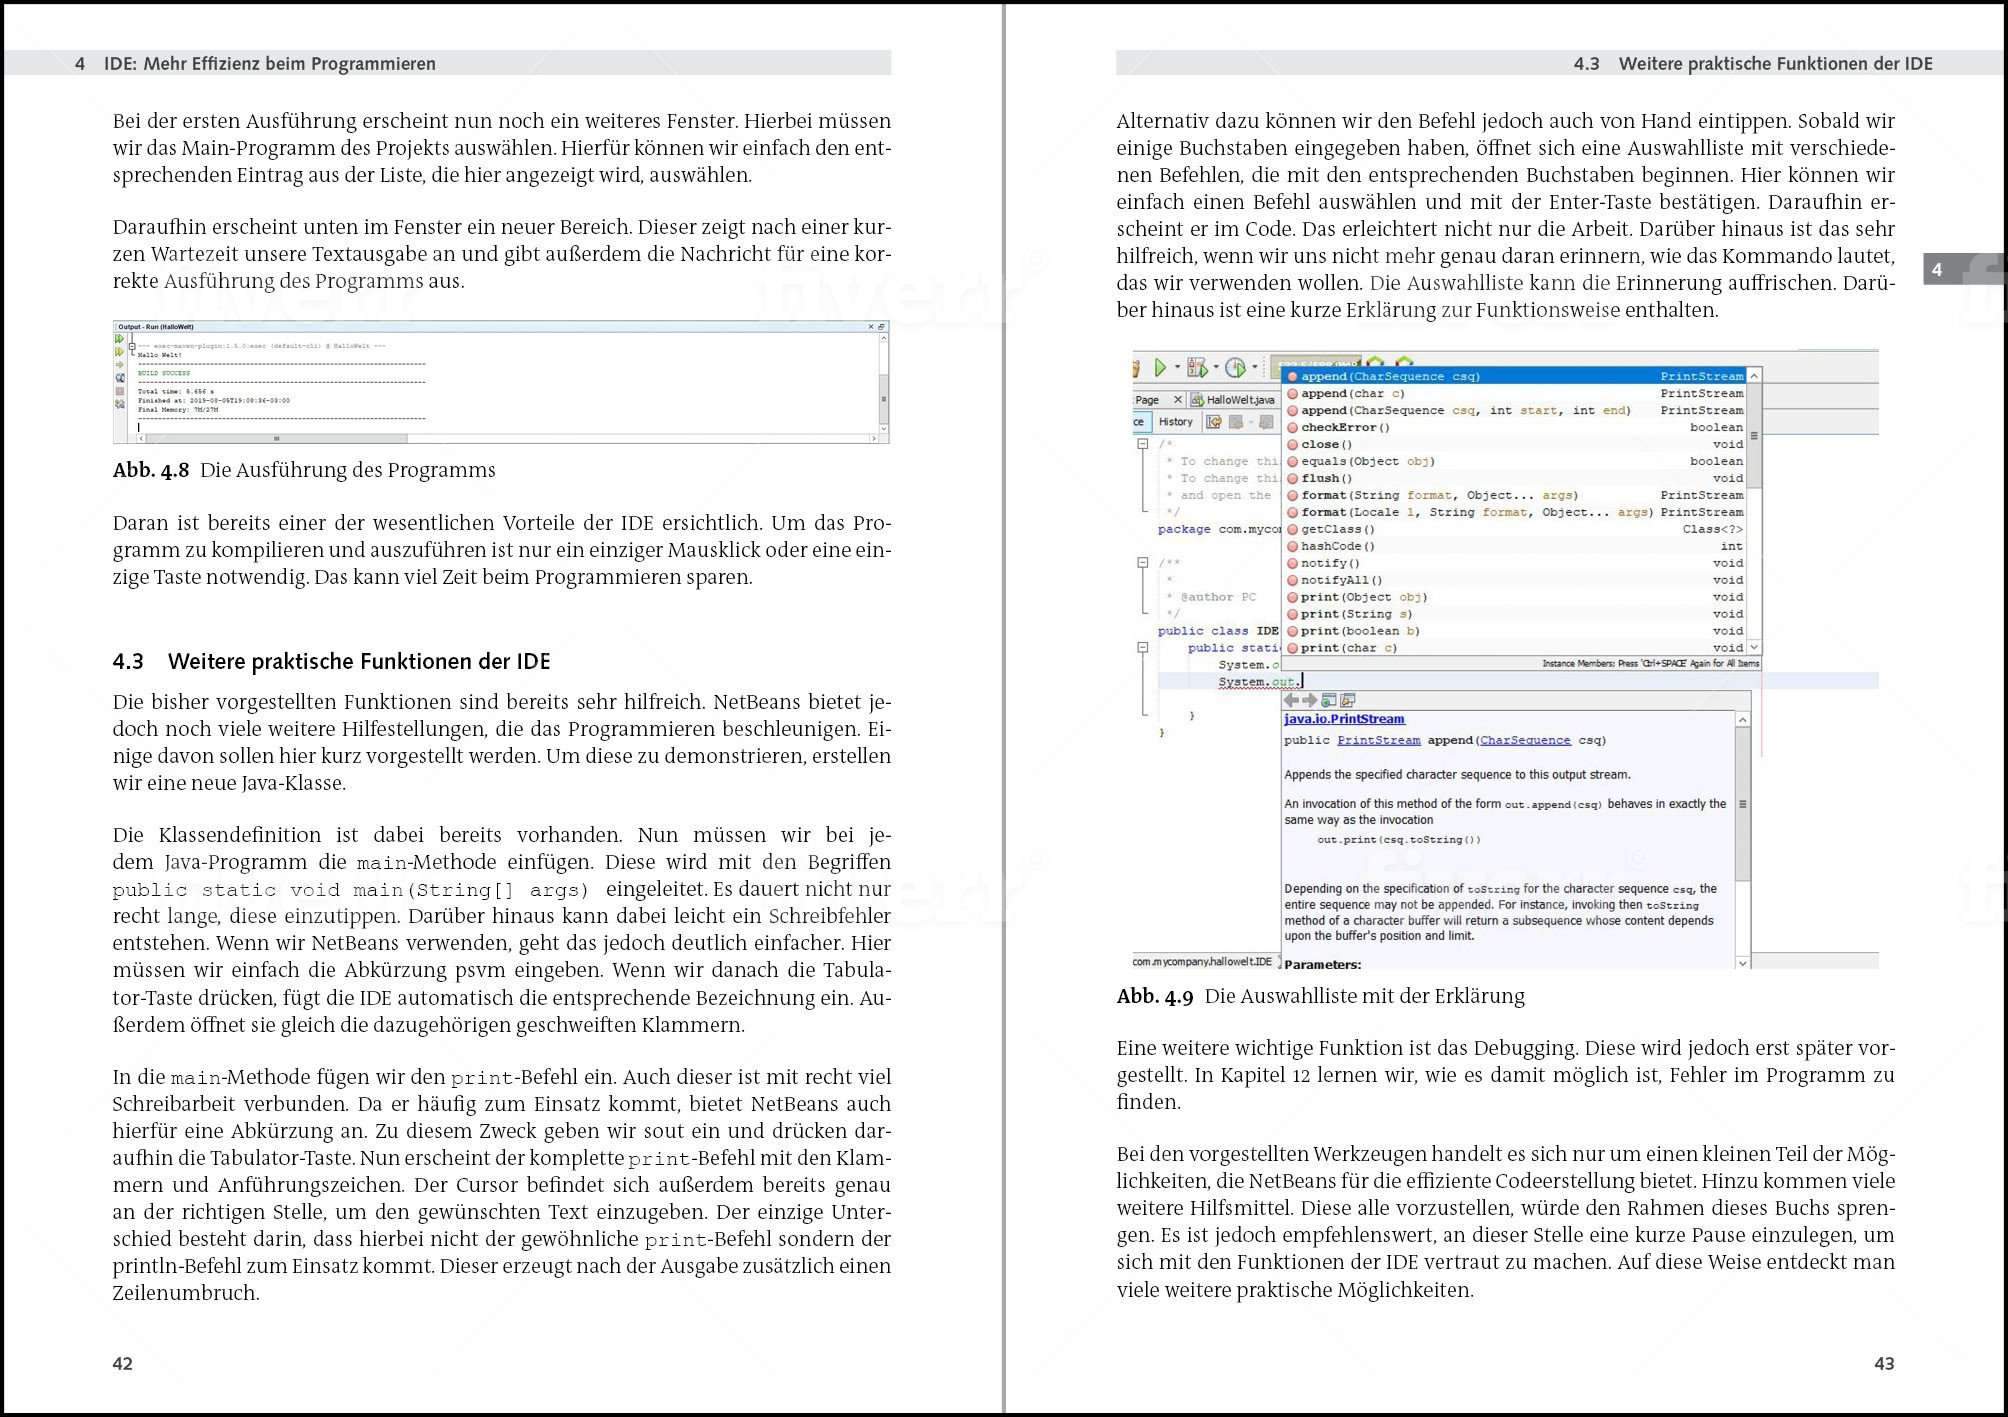Collapse the exec-maven-plugin node in Output window
The height and width of the screenshot is (1417, 2008).
[x=132, y=347]
